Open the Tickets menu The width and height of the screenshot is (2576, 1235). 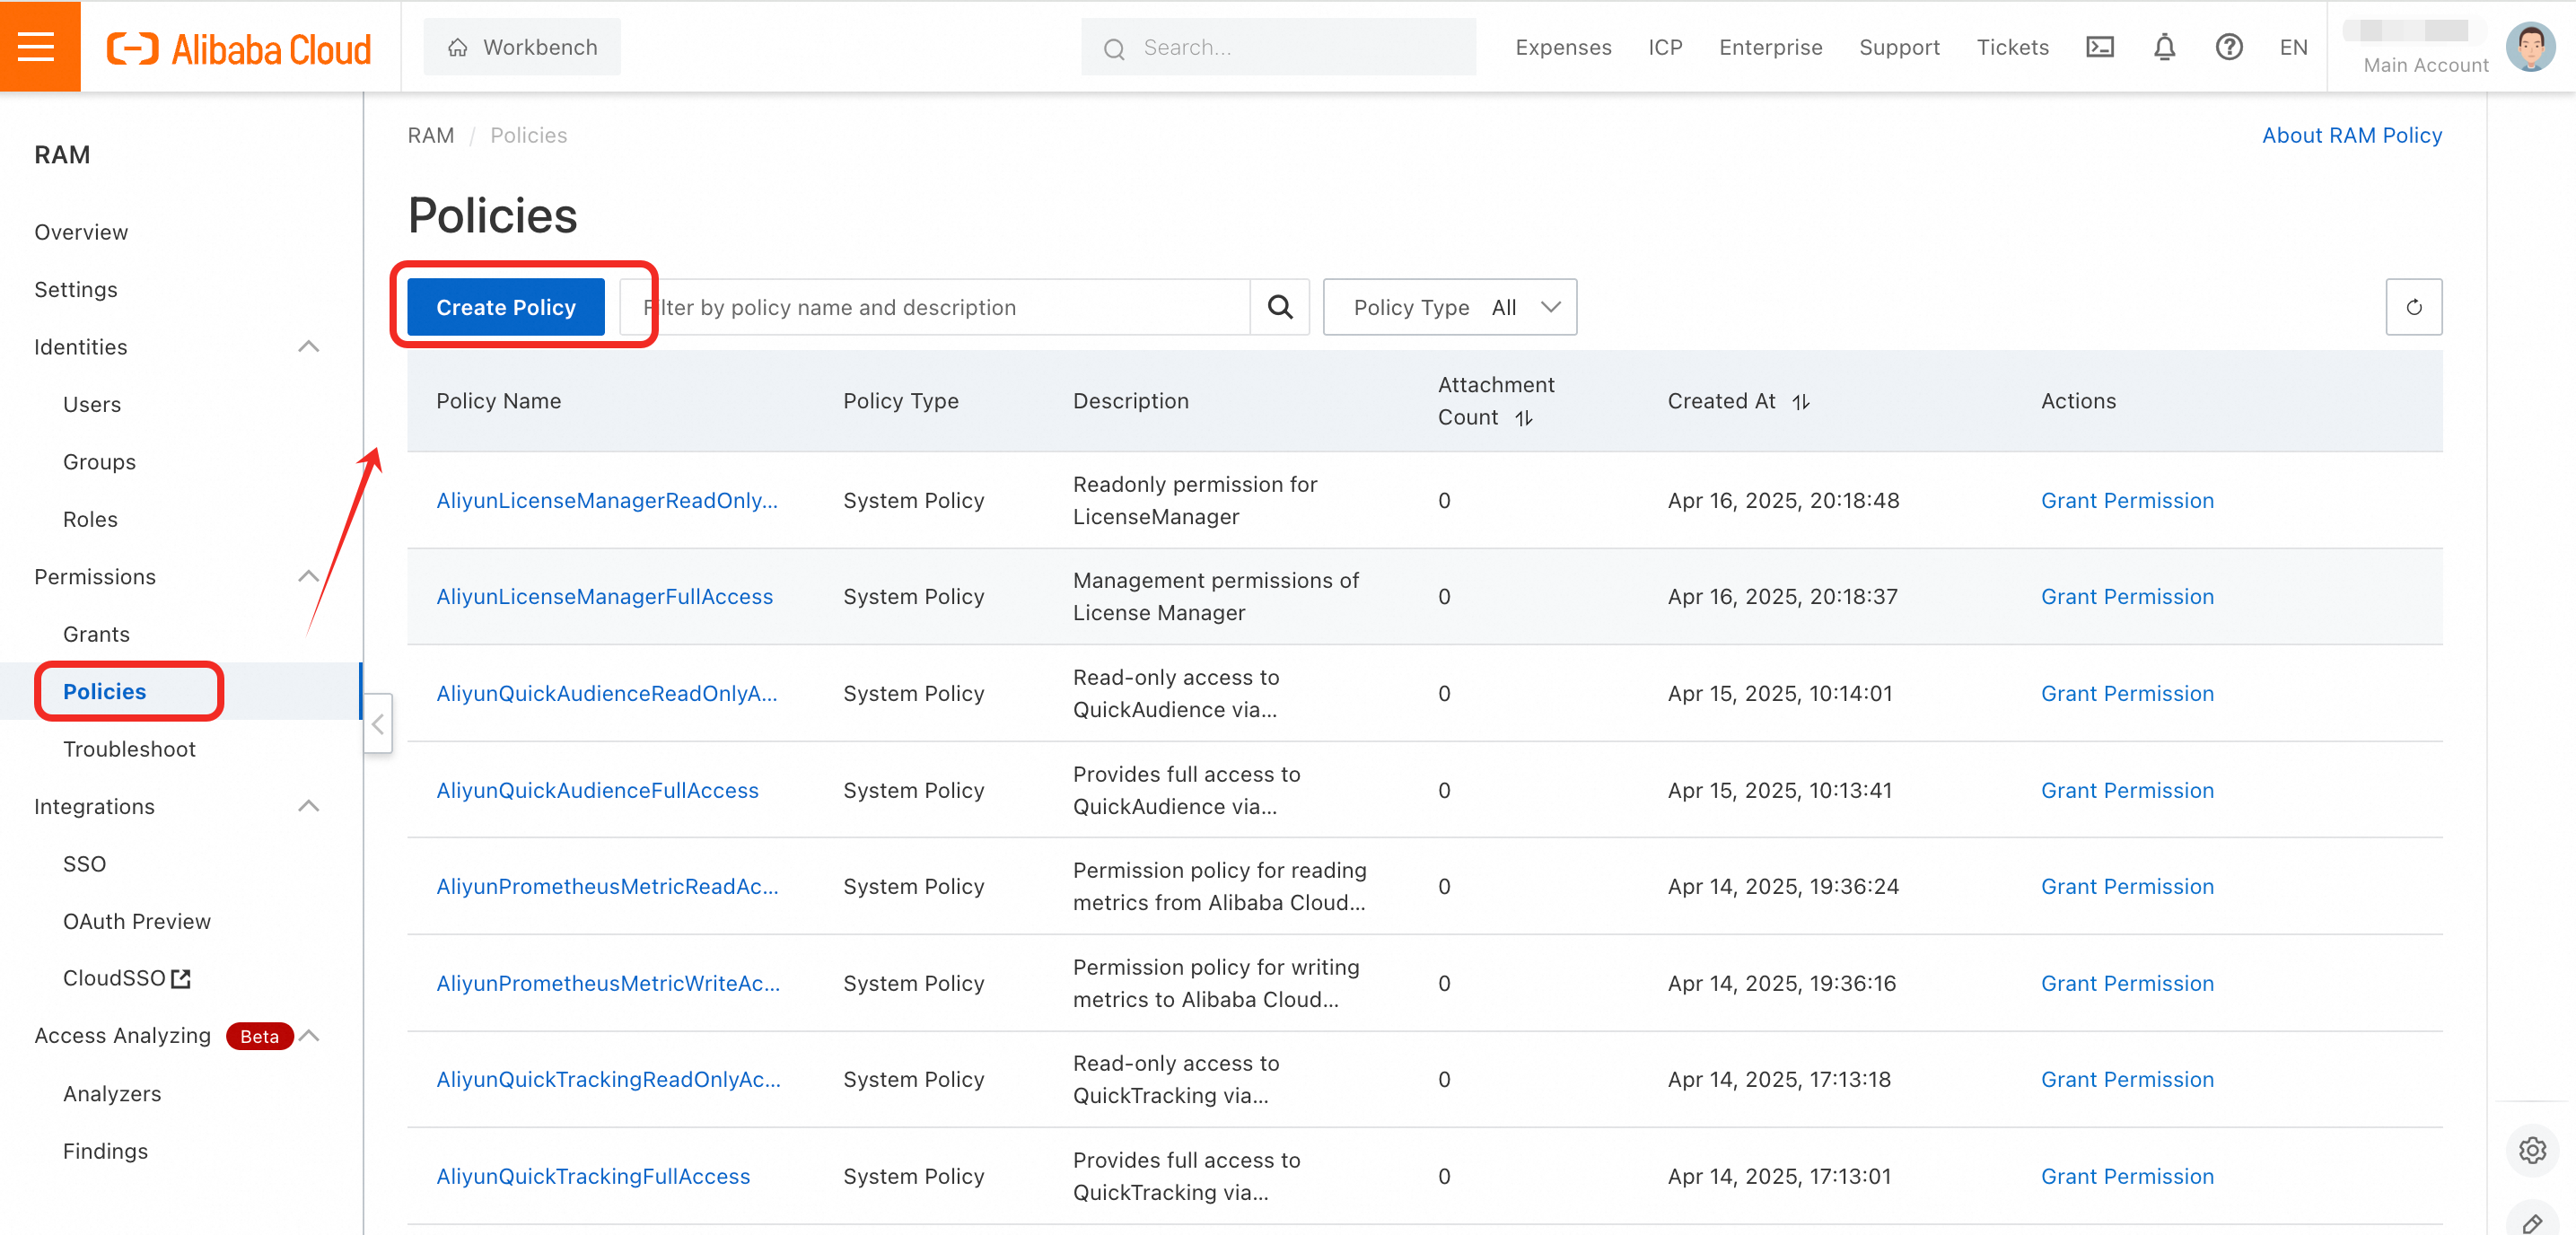coord(2012,47)
